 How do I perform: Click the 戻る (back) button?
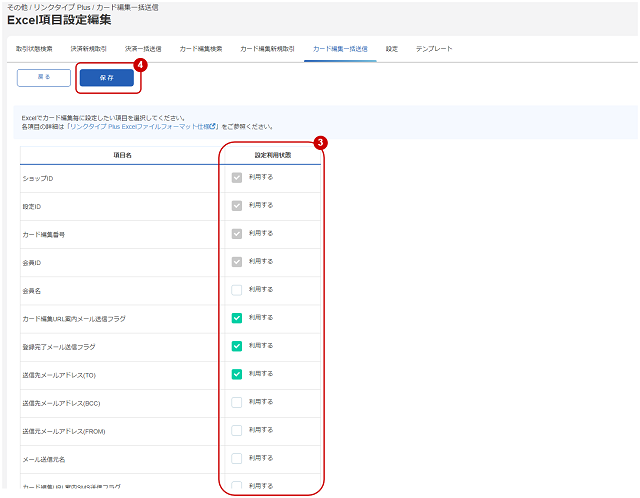(x=44, y=78)
